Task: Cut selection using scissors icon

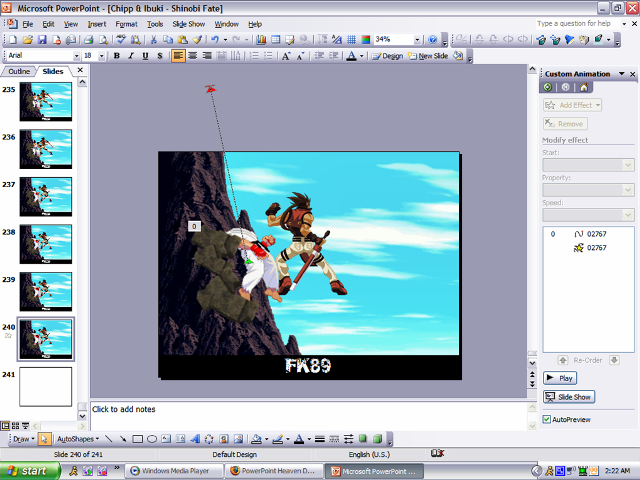Action: pyautogui.click(x=153, y=40)
